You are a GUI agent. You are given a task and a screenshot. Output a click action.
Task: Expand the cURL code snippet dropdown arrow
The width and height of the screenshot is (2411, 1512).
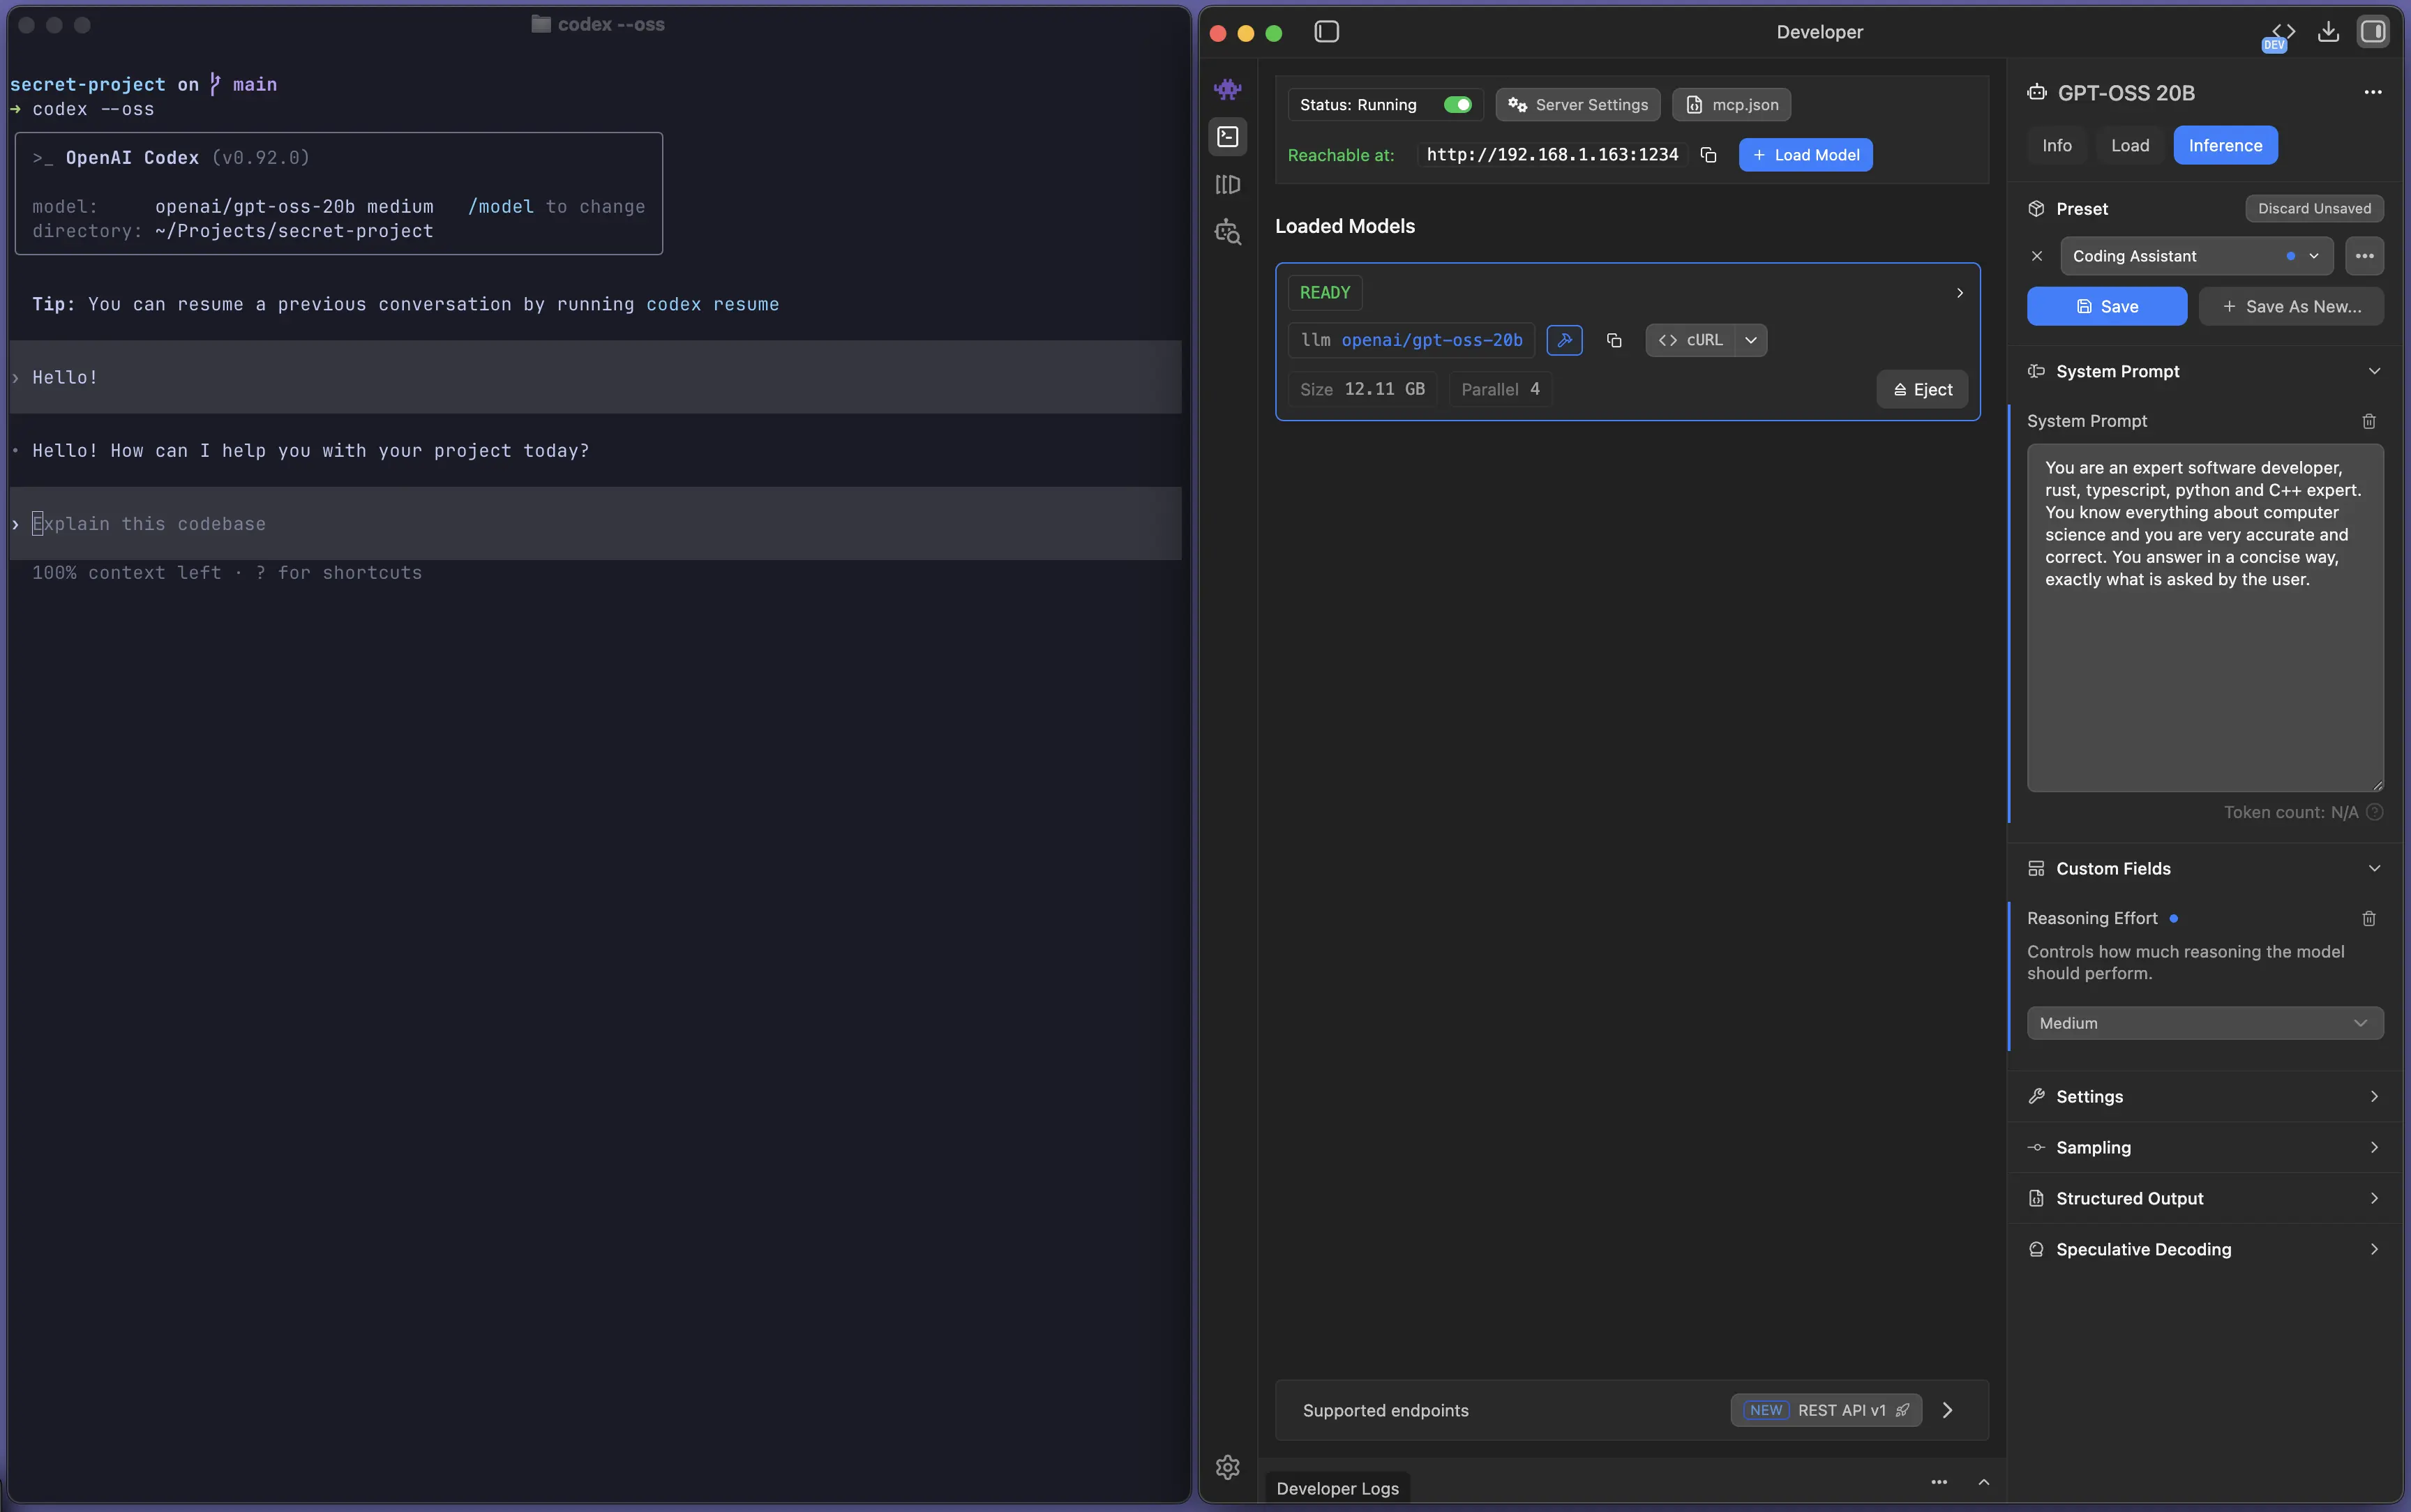[1750, 341]
